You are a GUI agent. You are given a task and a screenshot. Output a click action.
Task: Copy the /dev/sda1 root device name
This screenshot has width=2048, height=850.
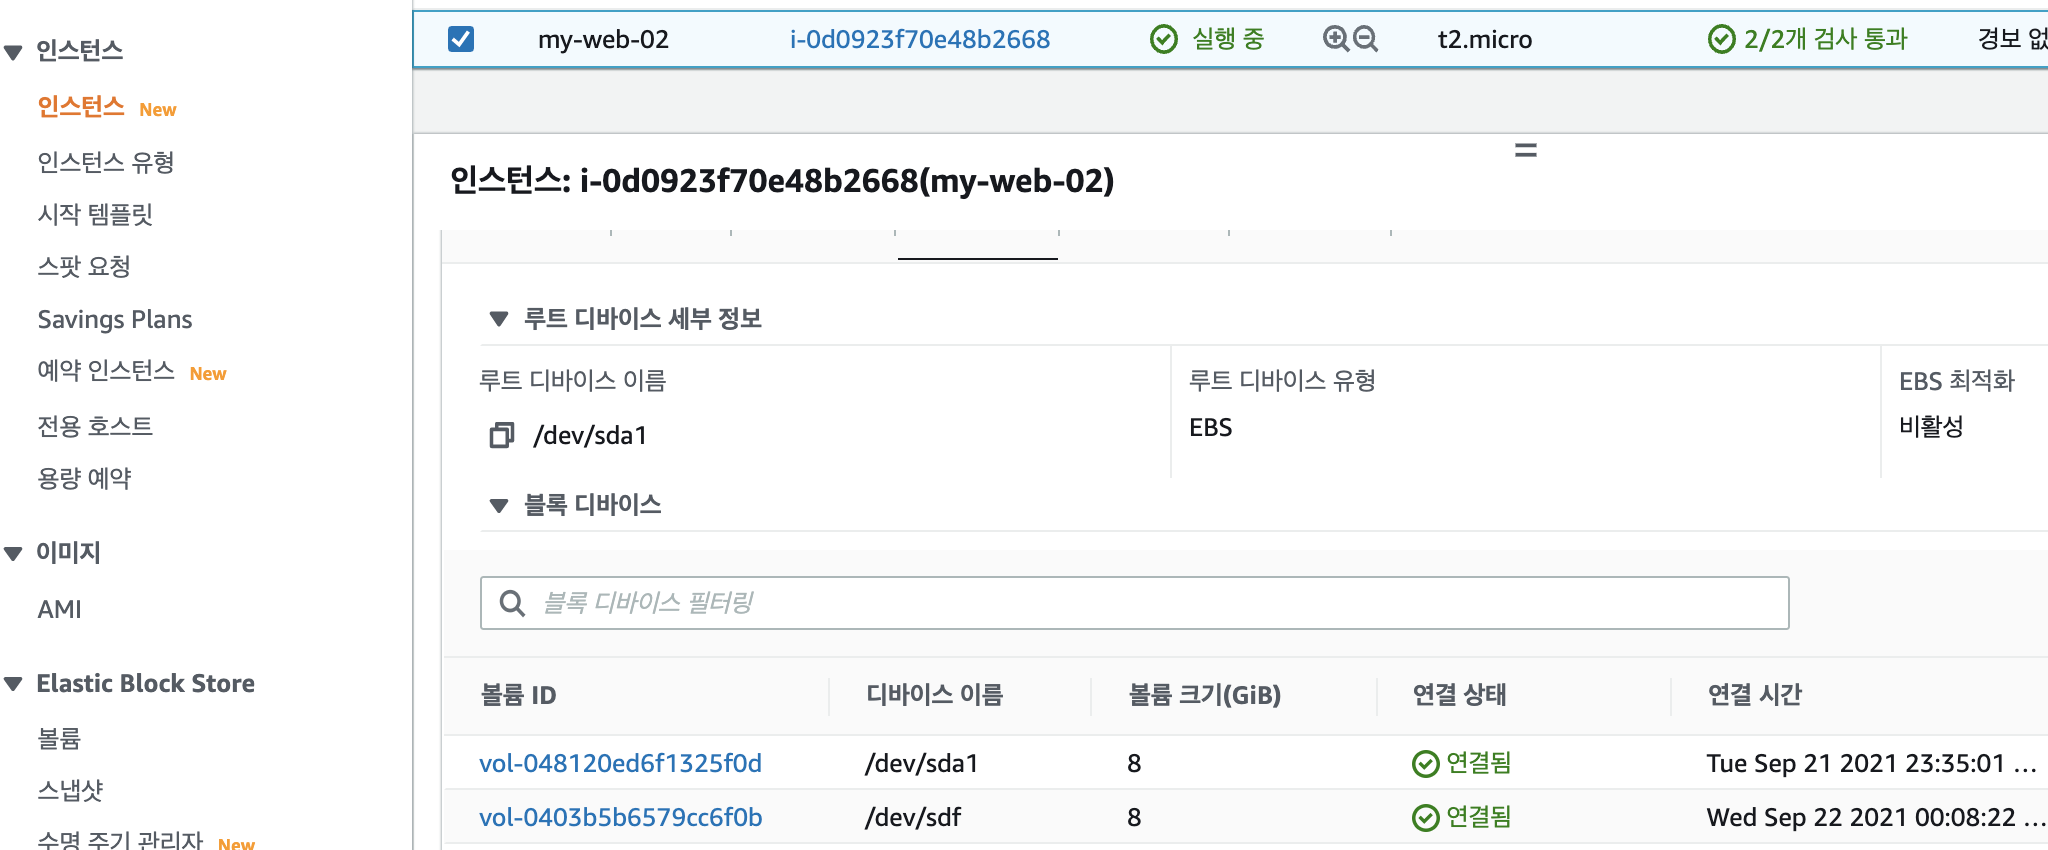[501, 435]
